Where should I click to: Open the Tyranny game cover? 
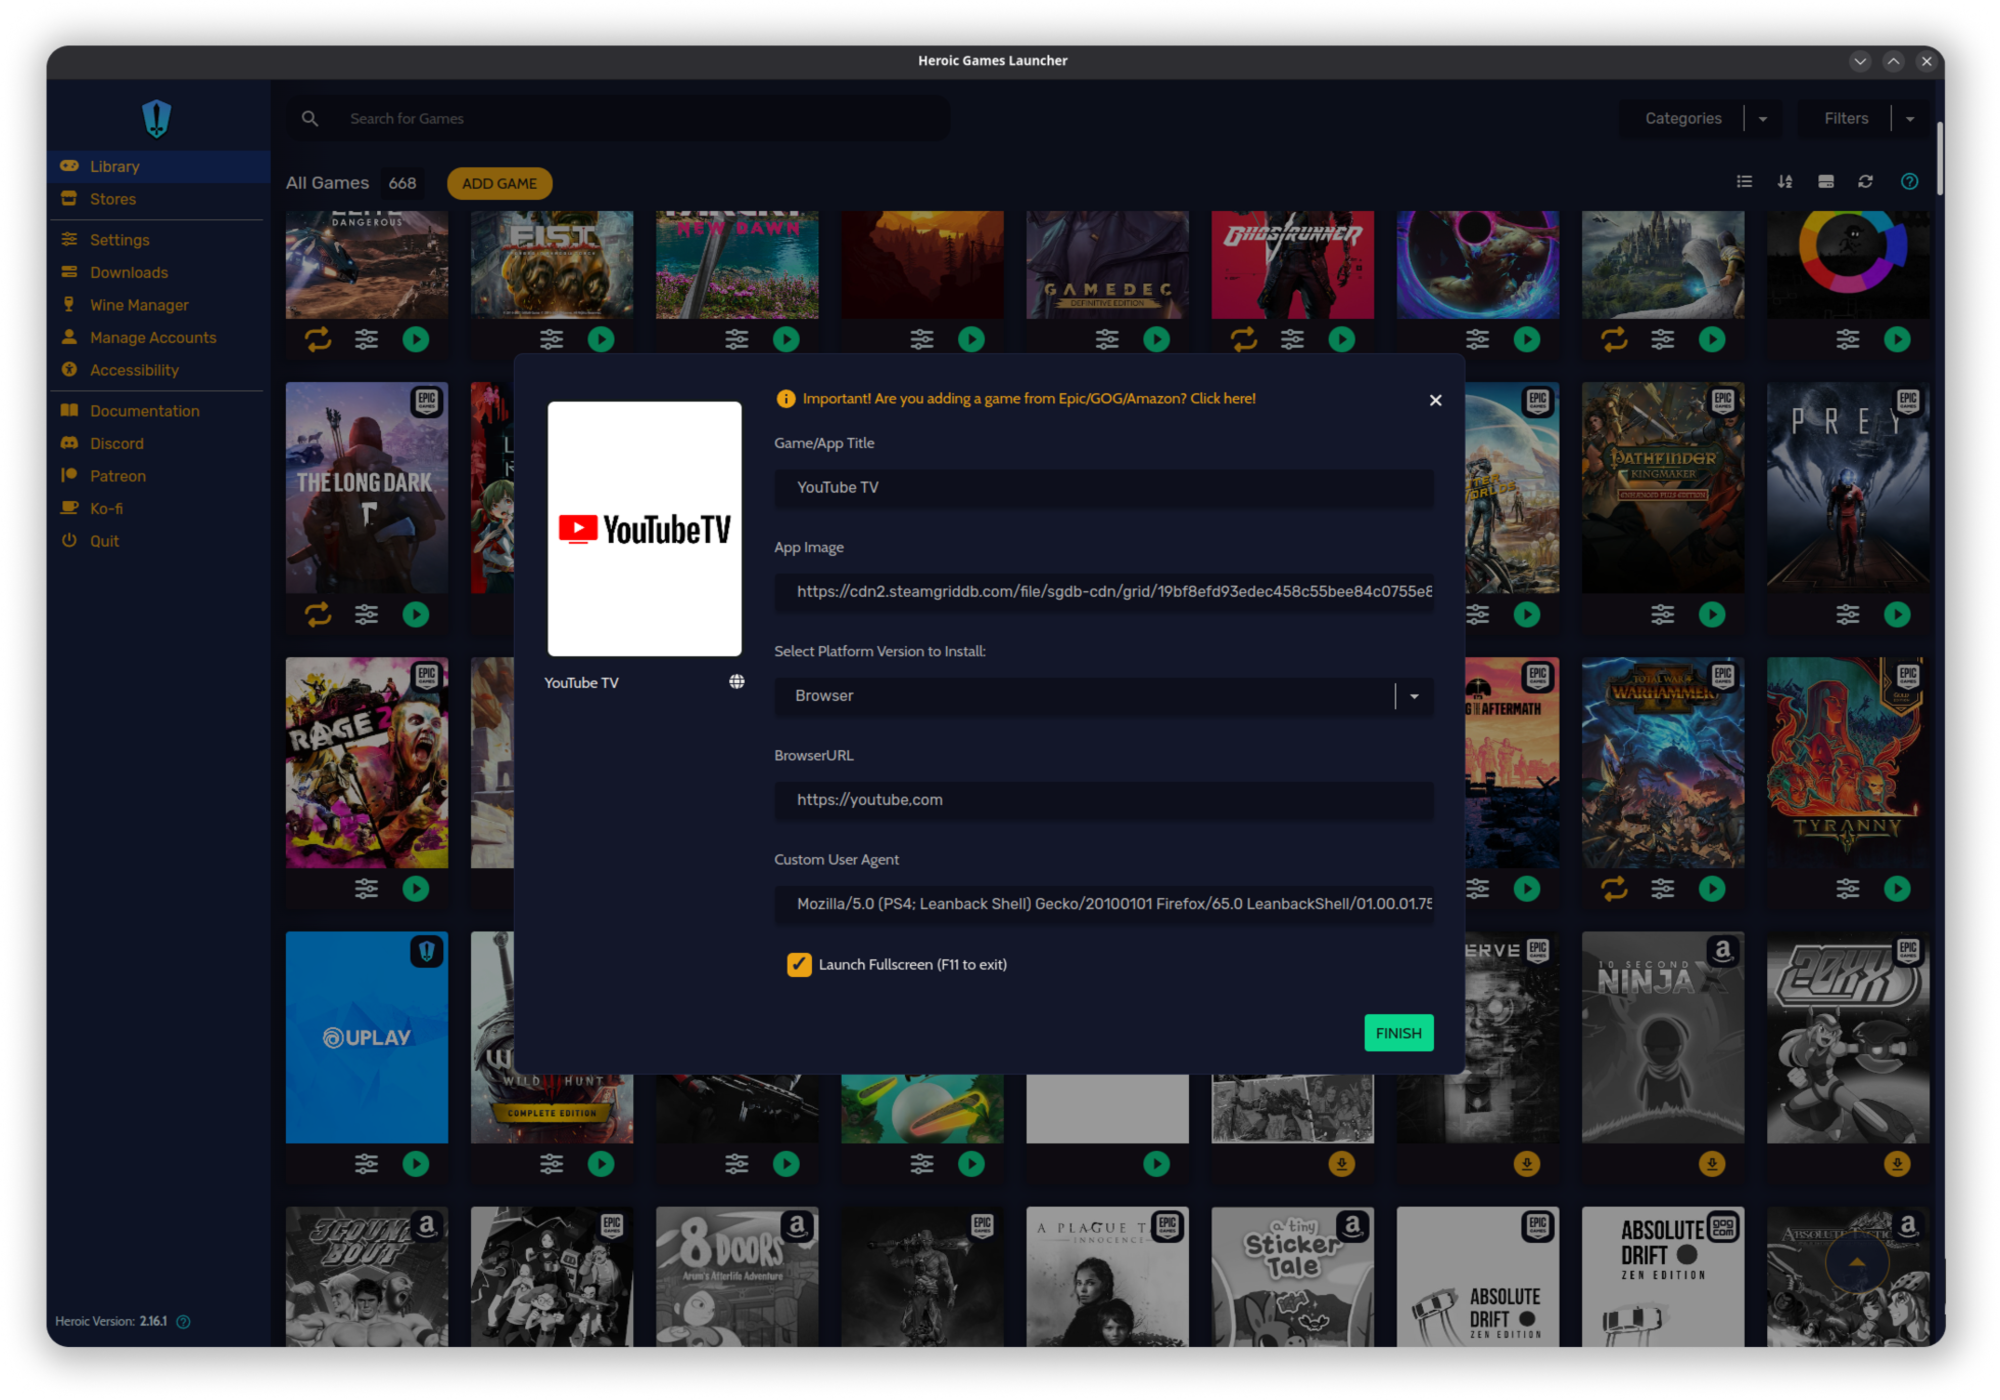[x=1848, y=762]
